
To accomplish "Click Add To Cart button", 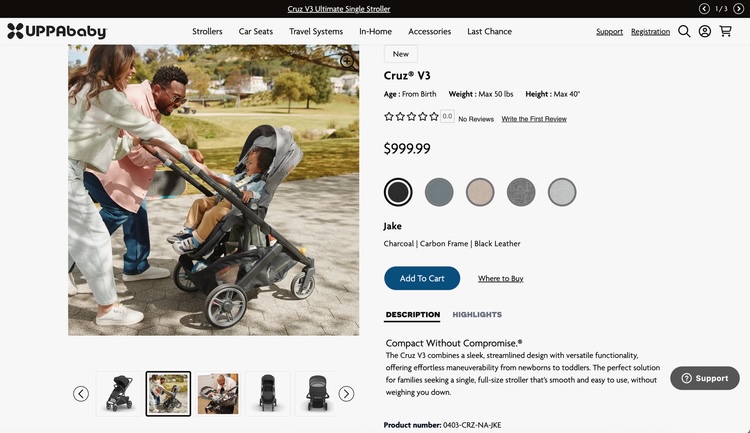I will coord(422,278).
